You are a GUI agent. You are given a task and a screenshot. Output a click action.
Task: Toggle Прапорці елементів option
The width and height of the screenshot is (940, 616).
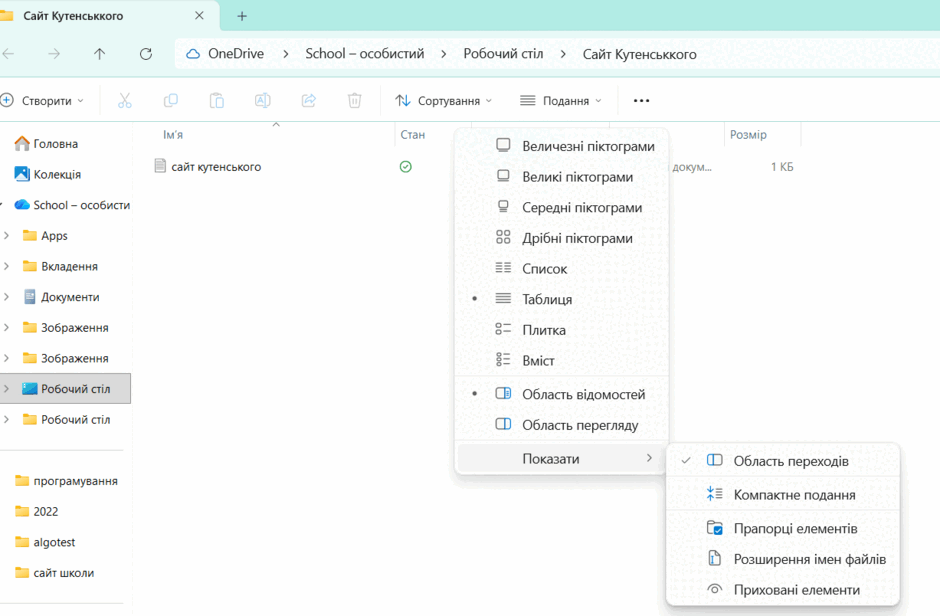point(783,529)
